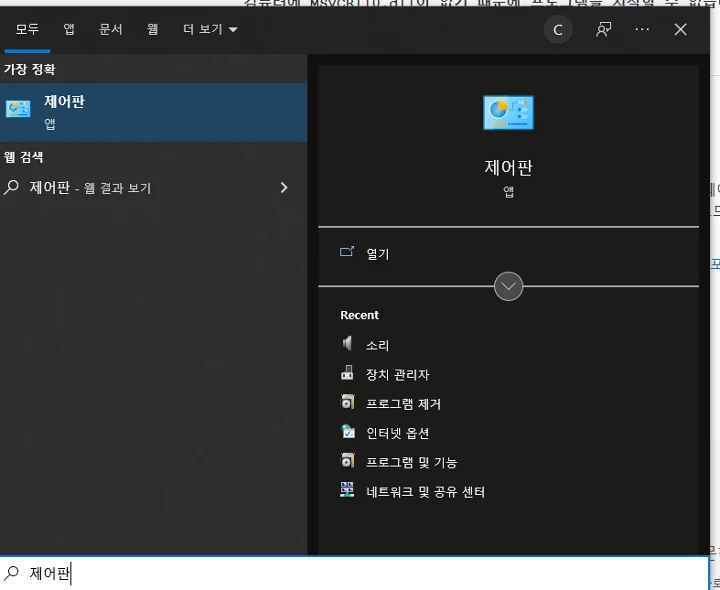Screen dimensions: 720x590
Task: Click the open-window icon beside 열기
Action: (347, 252)
